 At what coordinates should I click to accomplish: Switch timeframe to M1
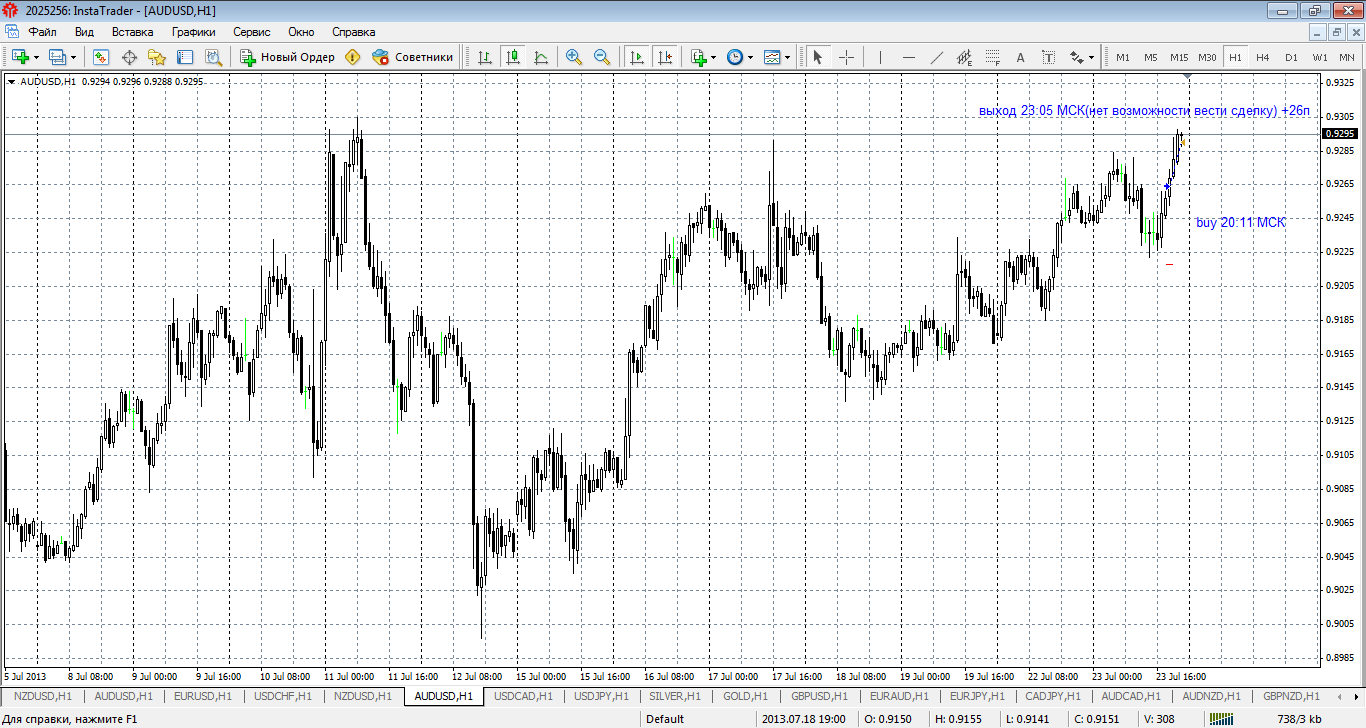(x=1123, y=57)
